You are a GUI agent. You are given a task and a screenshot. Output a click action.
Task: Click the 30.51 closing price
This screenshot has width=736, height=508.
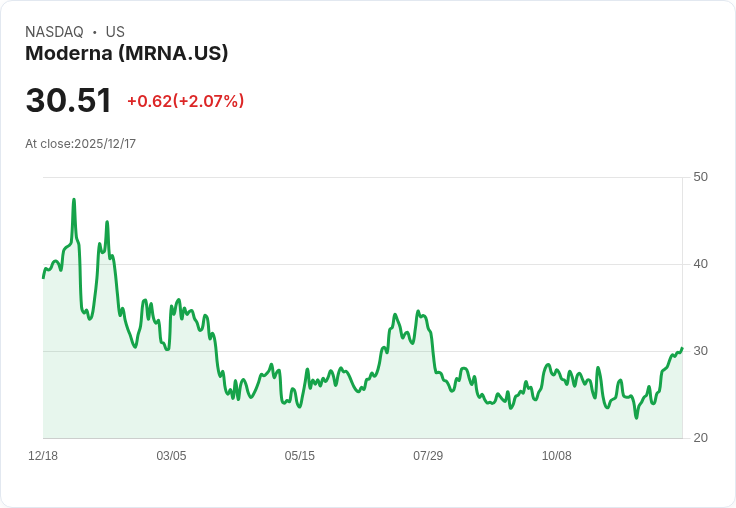tap(69, 101)
